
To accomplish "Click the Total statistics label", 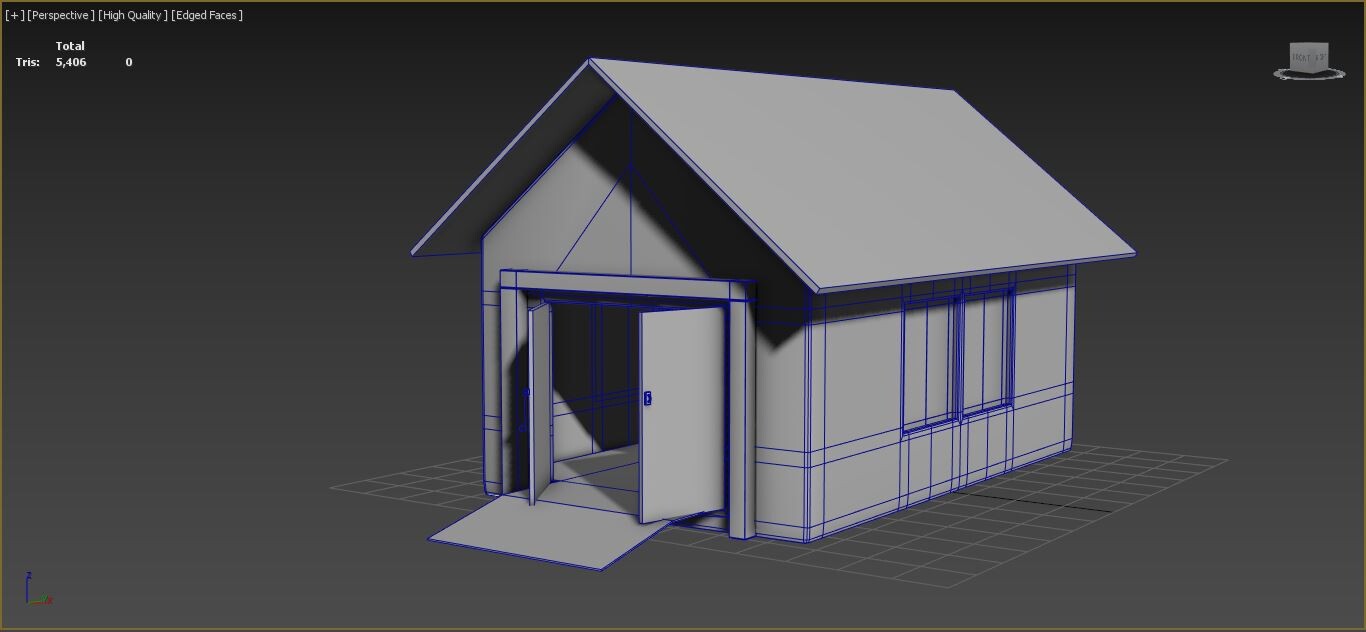I will click(x=70, y=46).
